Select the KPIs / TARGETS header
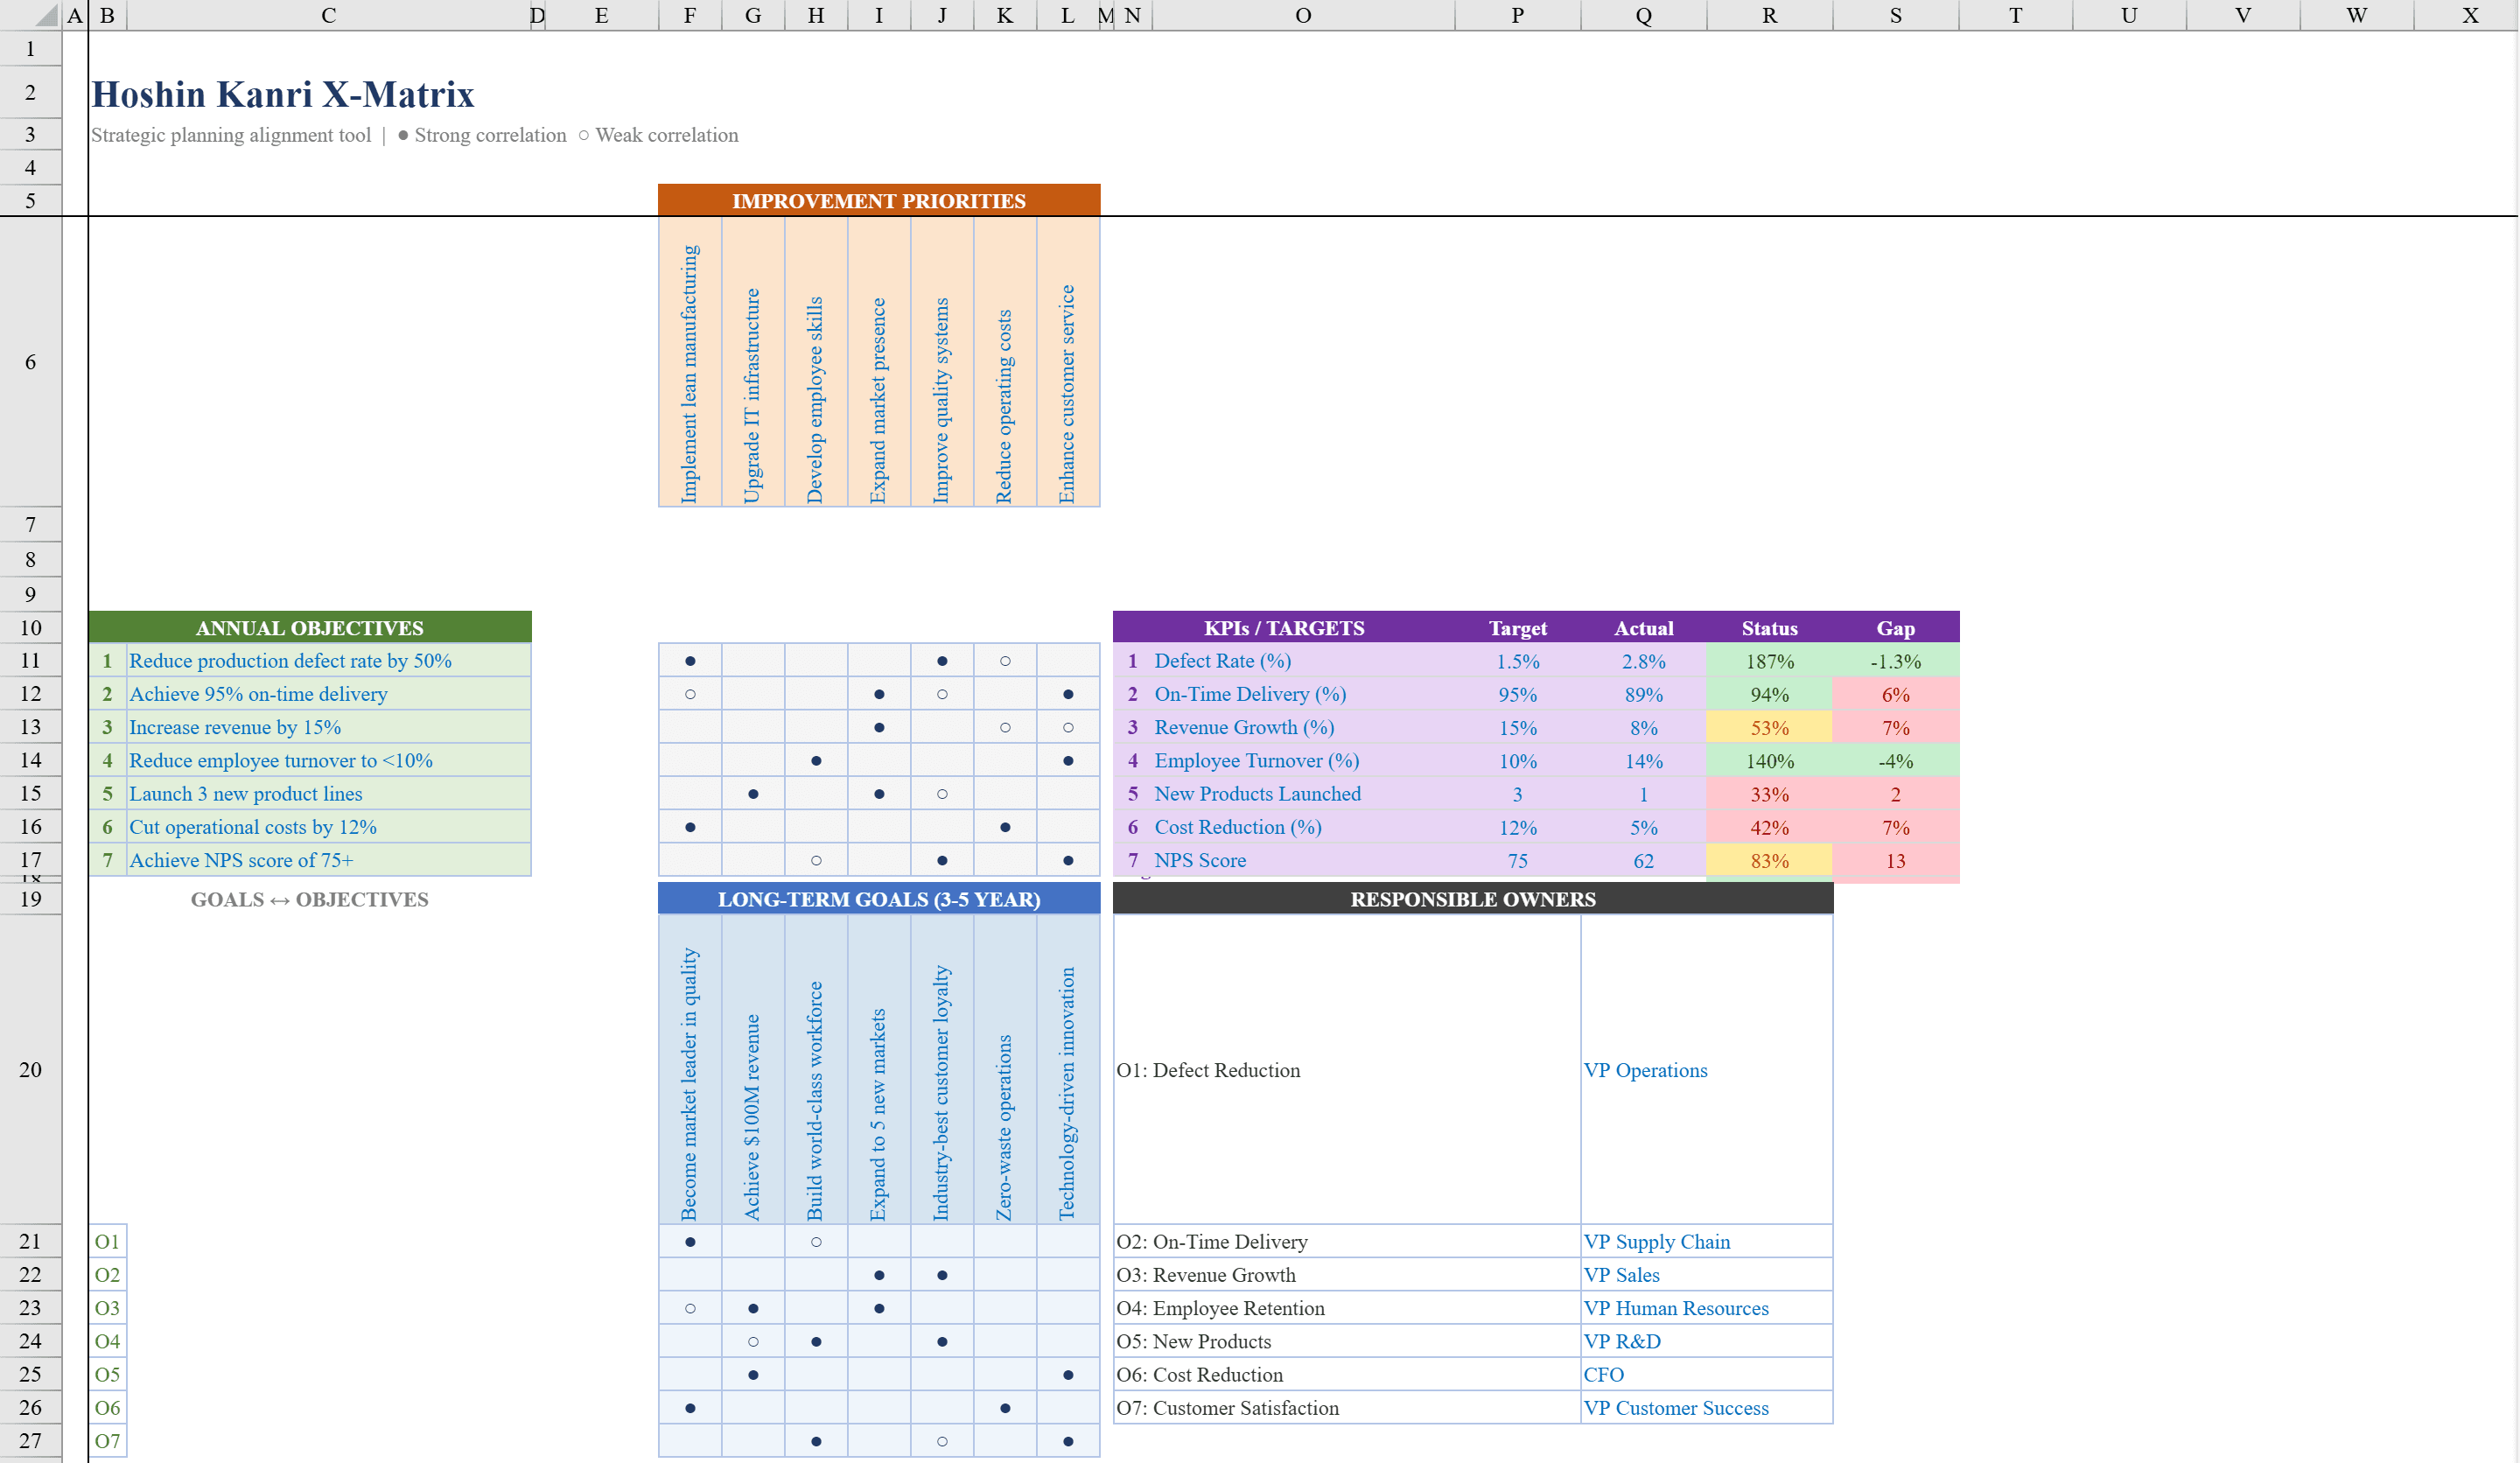The width and height of the screenshot is (2520, 1463). click(1284, 628)
